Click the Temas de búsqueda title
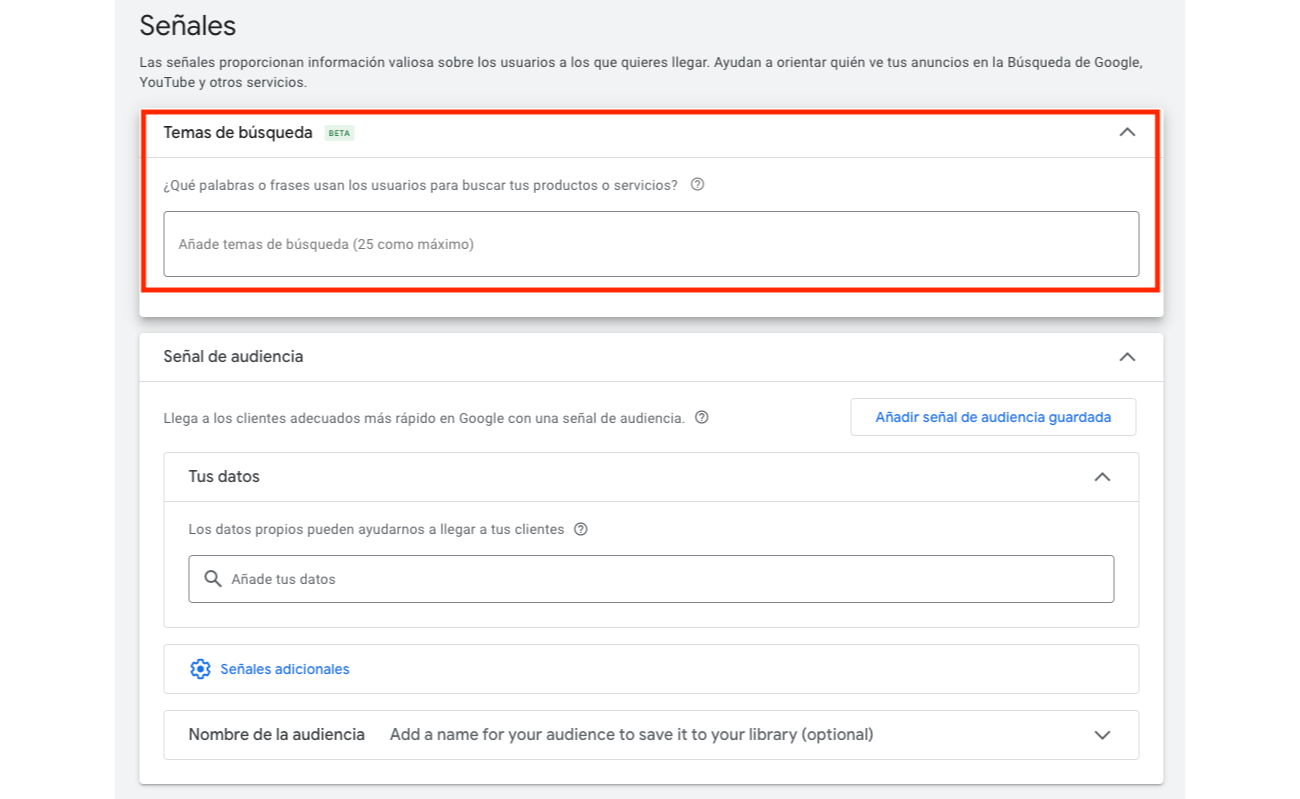The height and width of the screenshot is (799, 1300). click(238, 132)
